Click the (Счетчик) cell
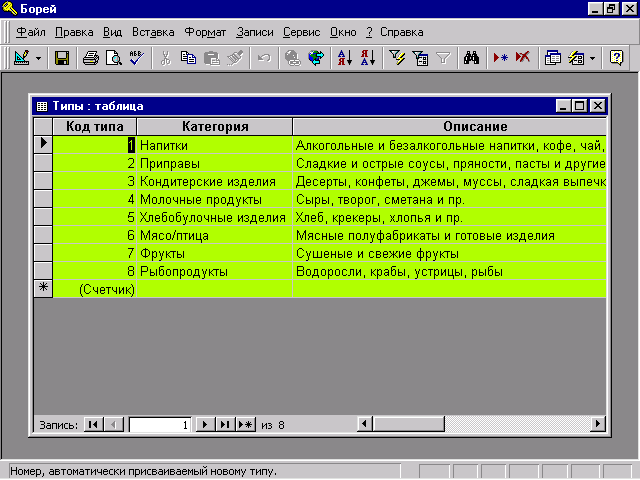The height and width of the screenshot is (480, 640). tap(95, 289)
